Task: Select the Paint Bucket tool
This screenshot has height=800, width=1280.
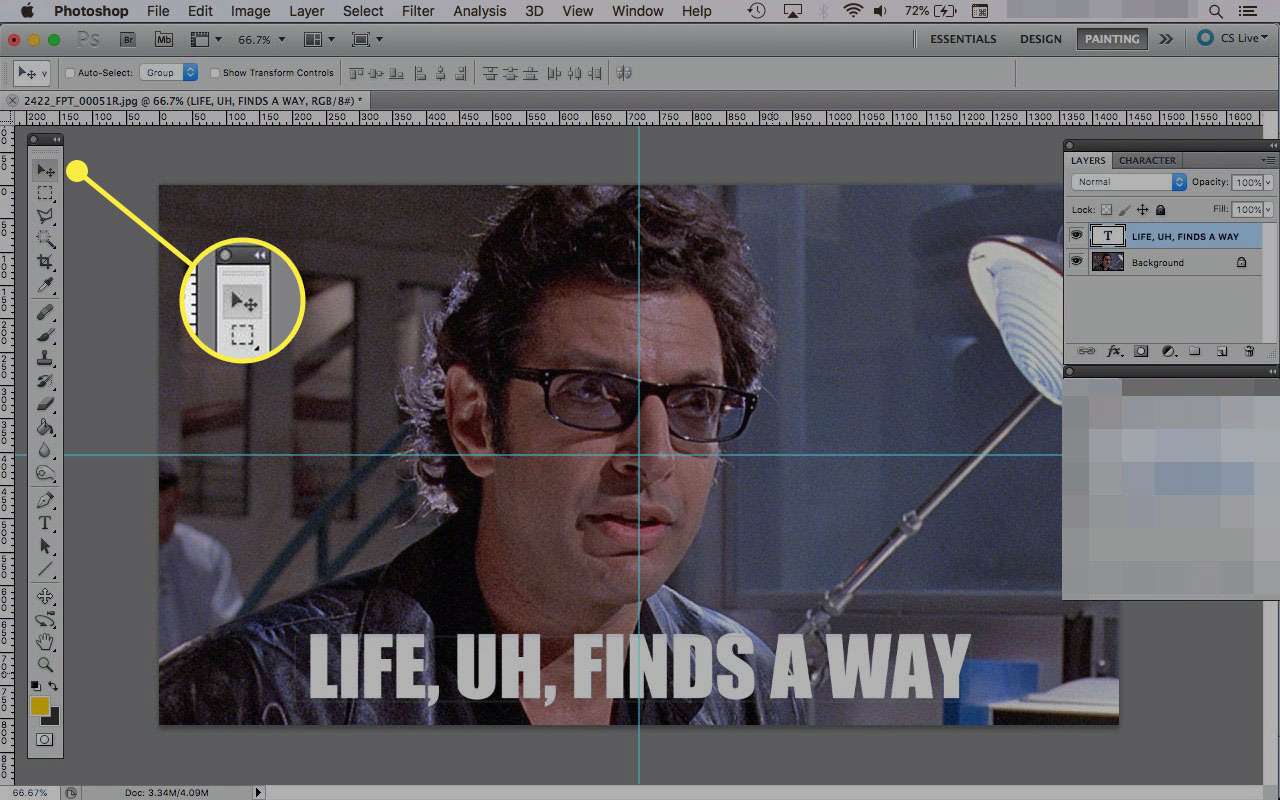Action: pos(46,428)
